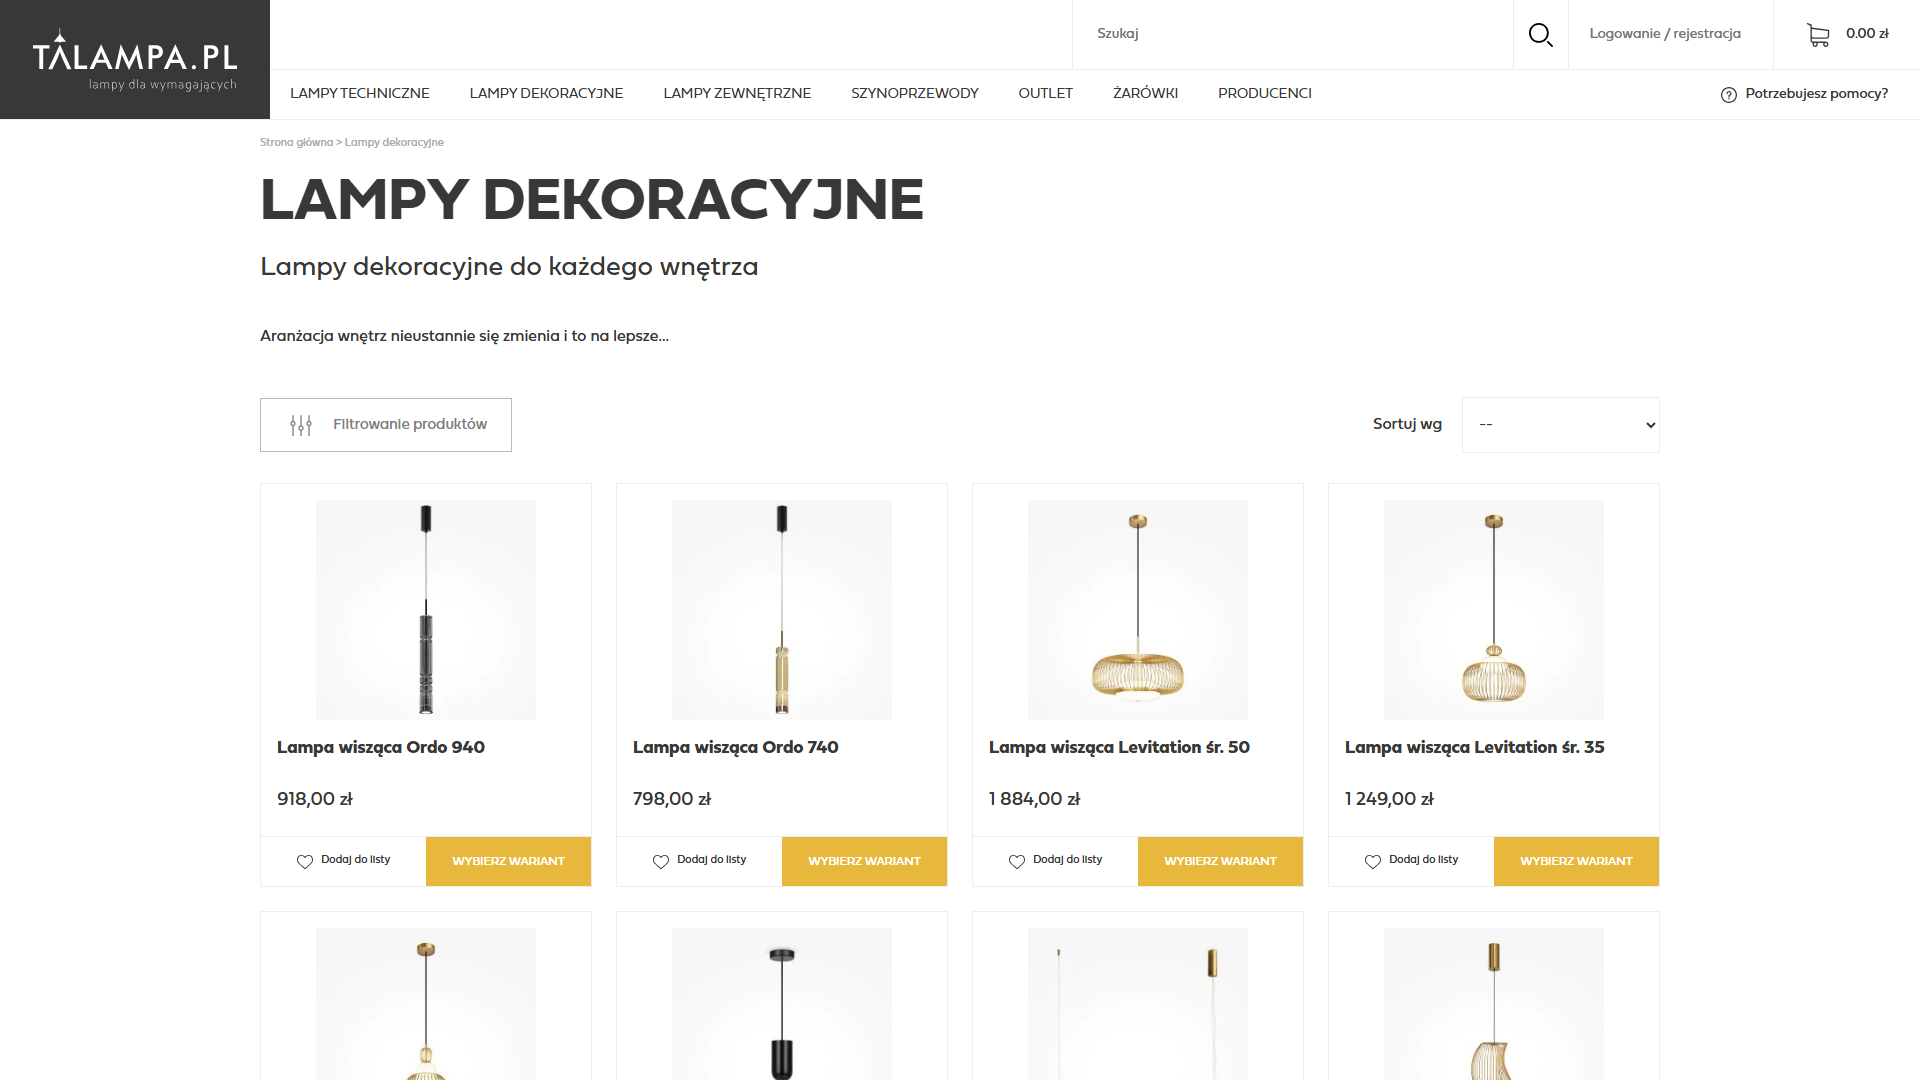
Task: Click Wybierz wariant for Levitation śr. 50
Action: [x=1220, y=861]
